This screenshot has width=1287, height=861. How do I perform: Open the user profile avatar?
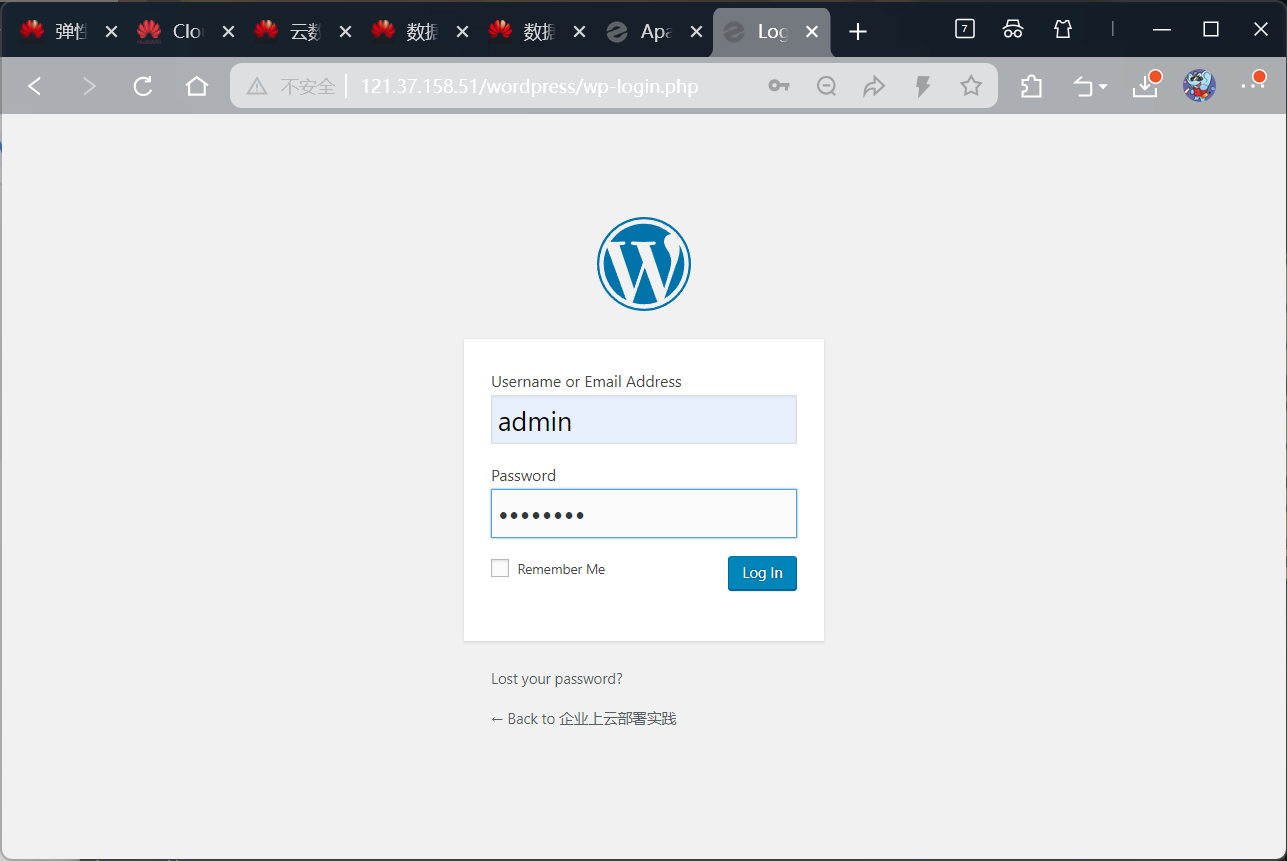1199,86
